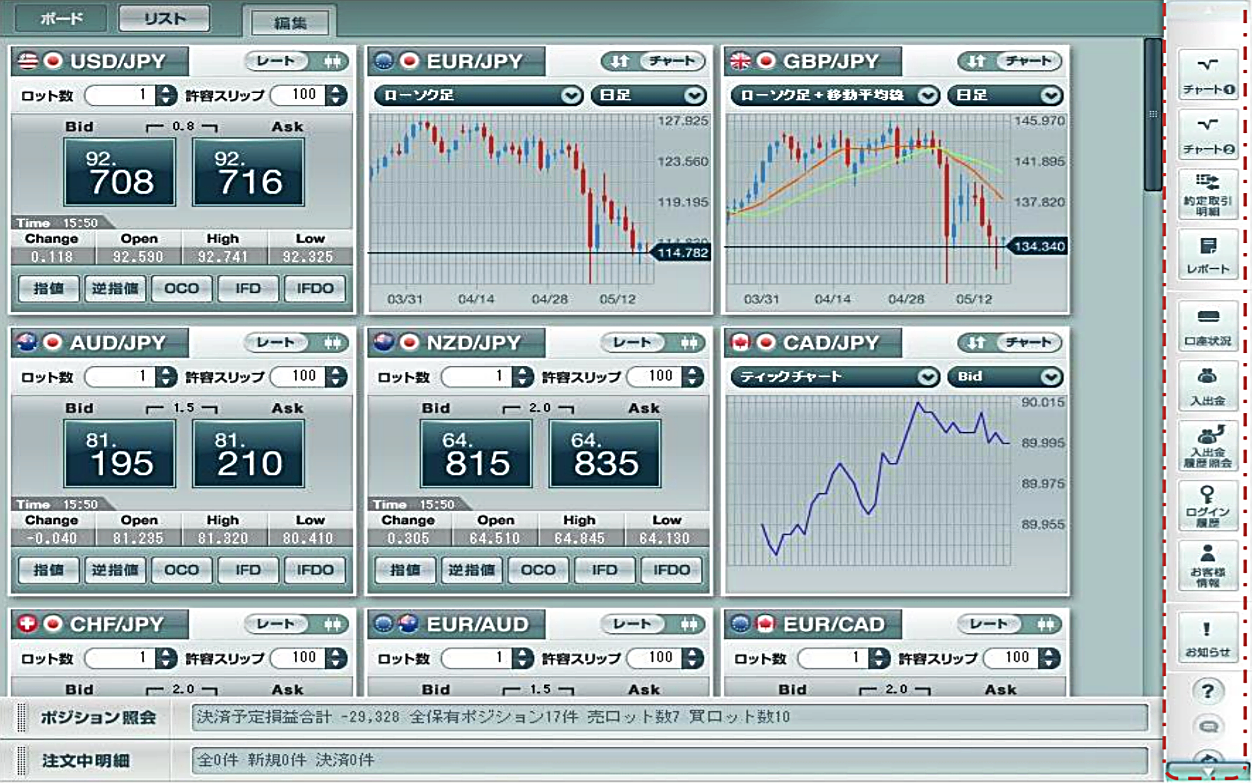The height and width of the screenshot is (783, 1252).
Task: Click EUR/CAD ロット数 input field
Action: (833, 658)
